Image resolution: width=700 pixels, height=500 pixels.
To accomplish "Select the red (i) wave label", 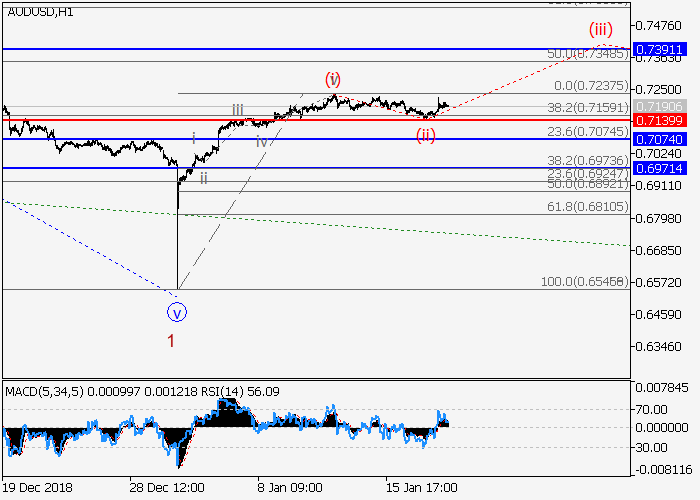I will [x=333, y=78].
